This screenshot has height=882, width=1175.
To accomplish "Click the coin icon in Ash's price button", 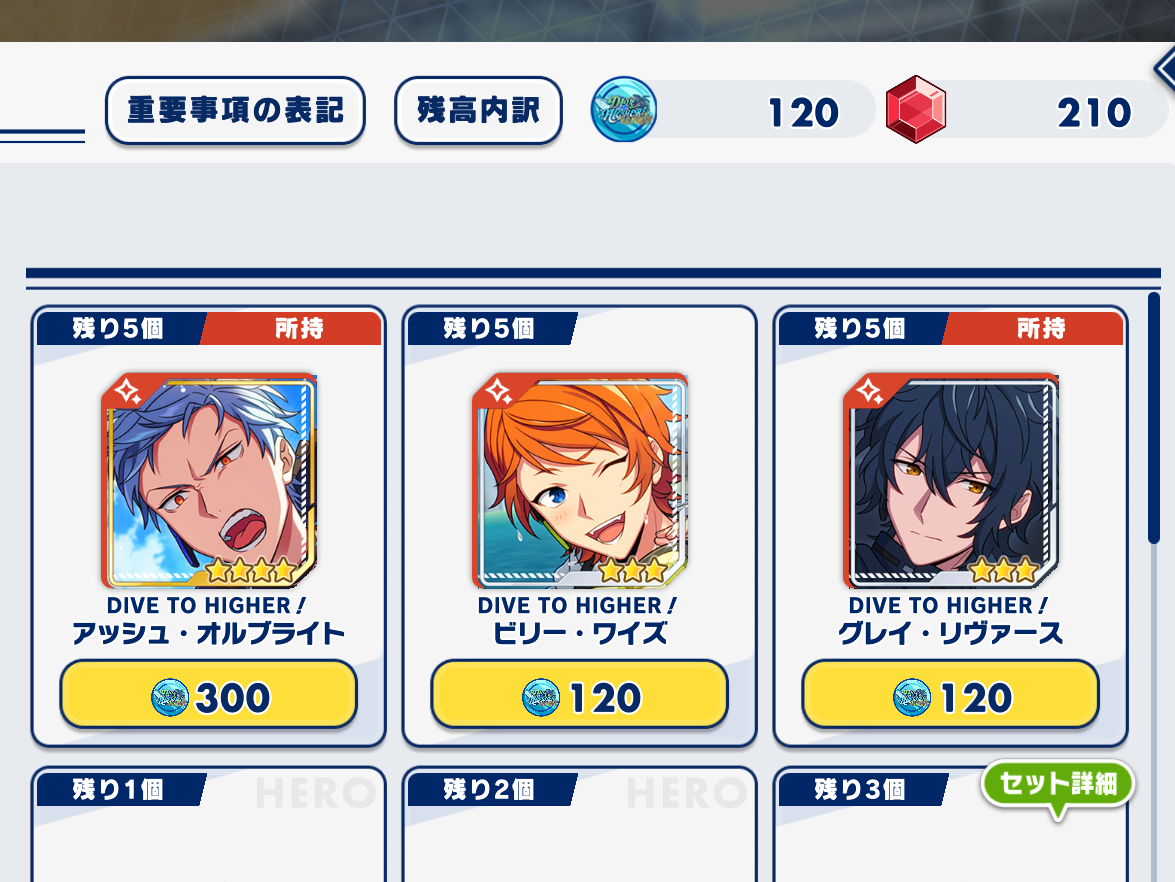I will pyautogui.click(x=169, y=698).
